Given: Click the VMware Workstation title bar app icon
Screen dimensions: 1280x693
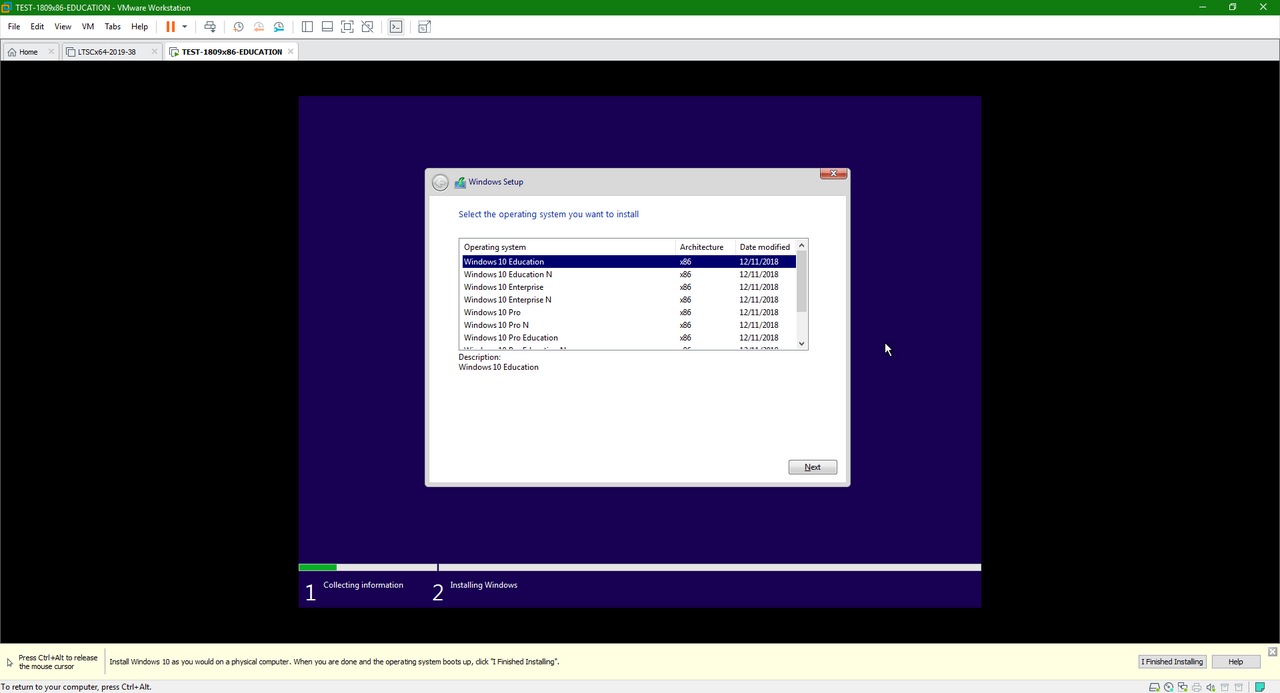Looking at the screenshot, I should (x=7, y=7).
